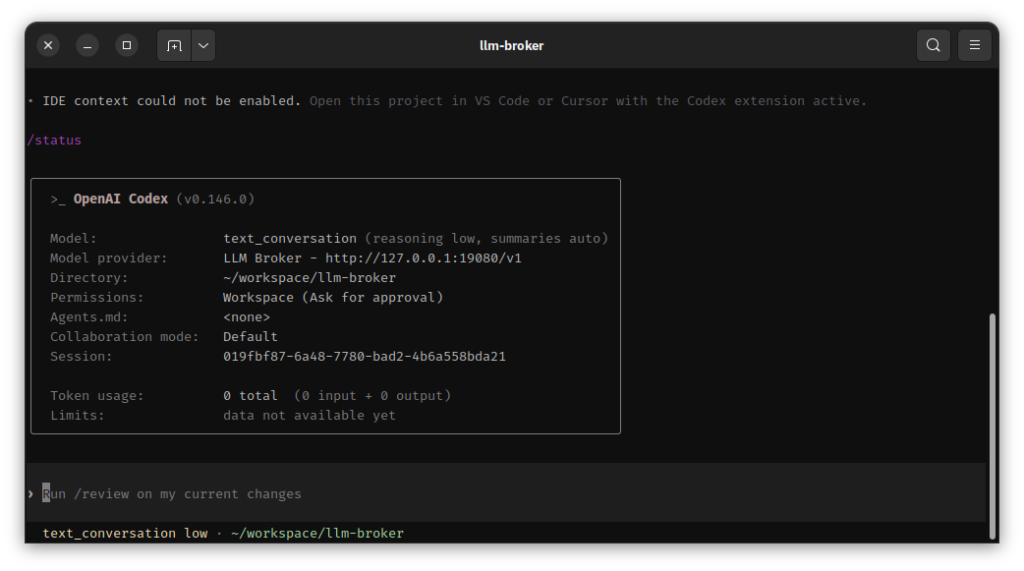Viewport: 1024px width, 571px height.
Task: Click the Token usage: label
Action: pos(97,395)
